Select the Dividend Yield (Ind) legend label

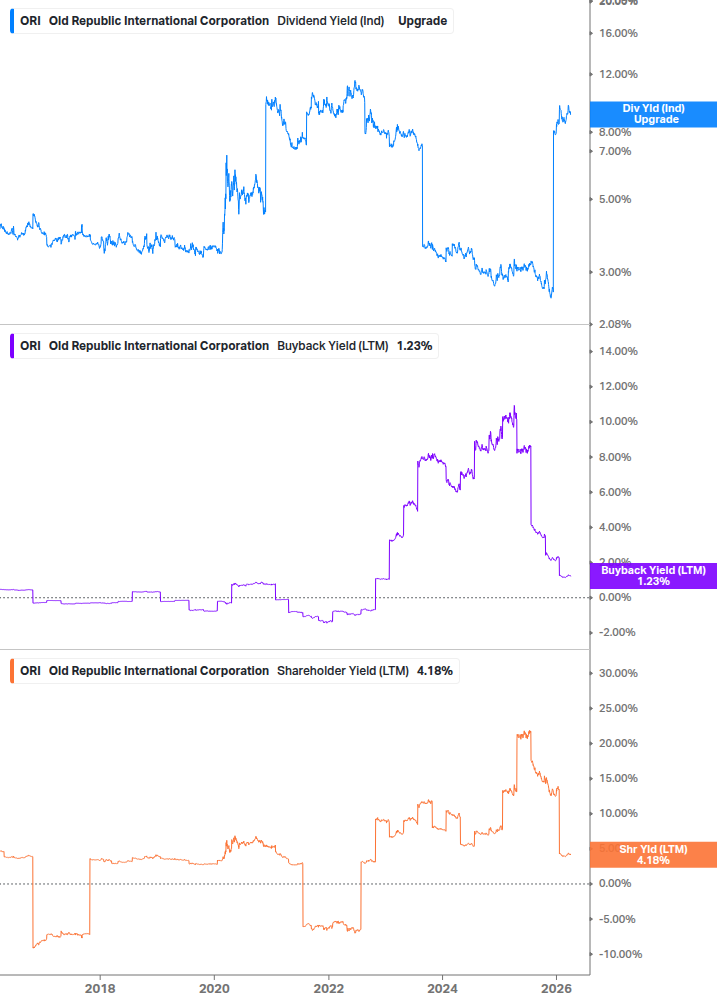(x=331, y=21)
